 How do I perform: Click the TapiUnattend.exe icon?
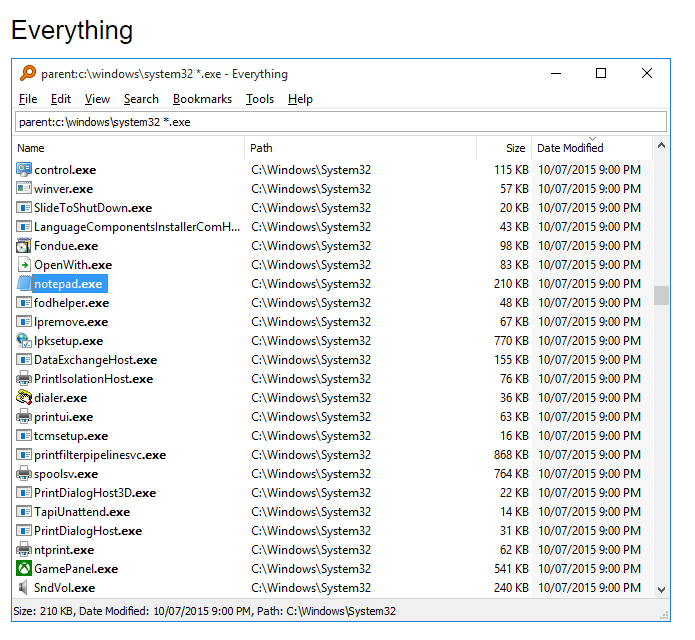click(x=24, y=511)
